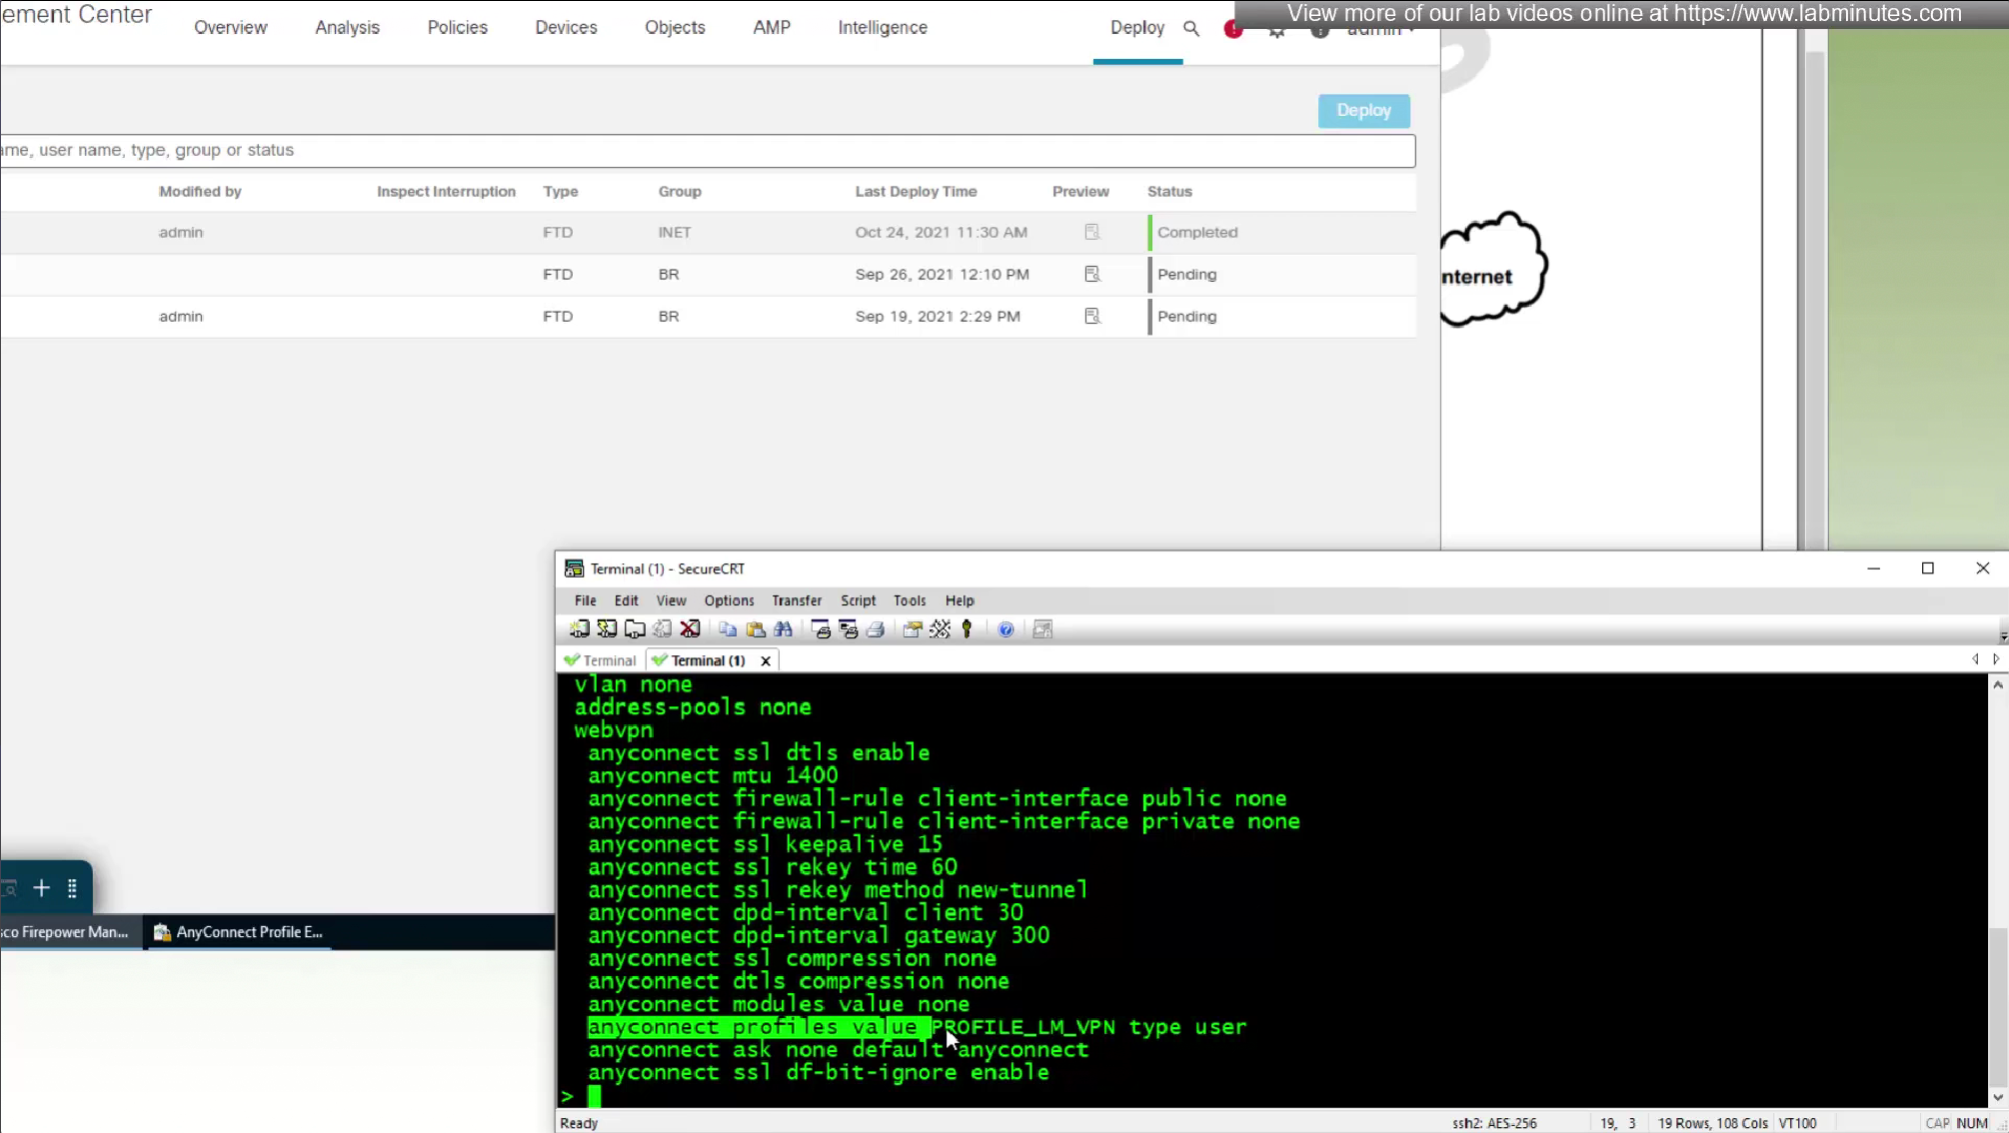
Task: Expand the toolbar overflow chevron
Action: click(x=2002, y=636)
